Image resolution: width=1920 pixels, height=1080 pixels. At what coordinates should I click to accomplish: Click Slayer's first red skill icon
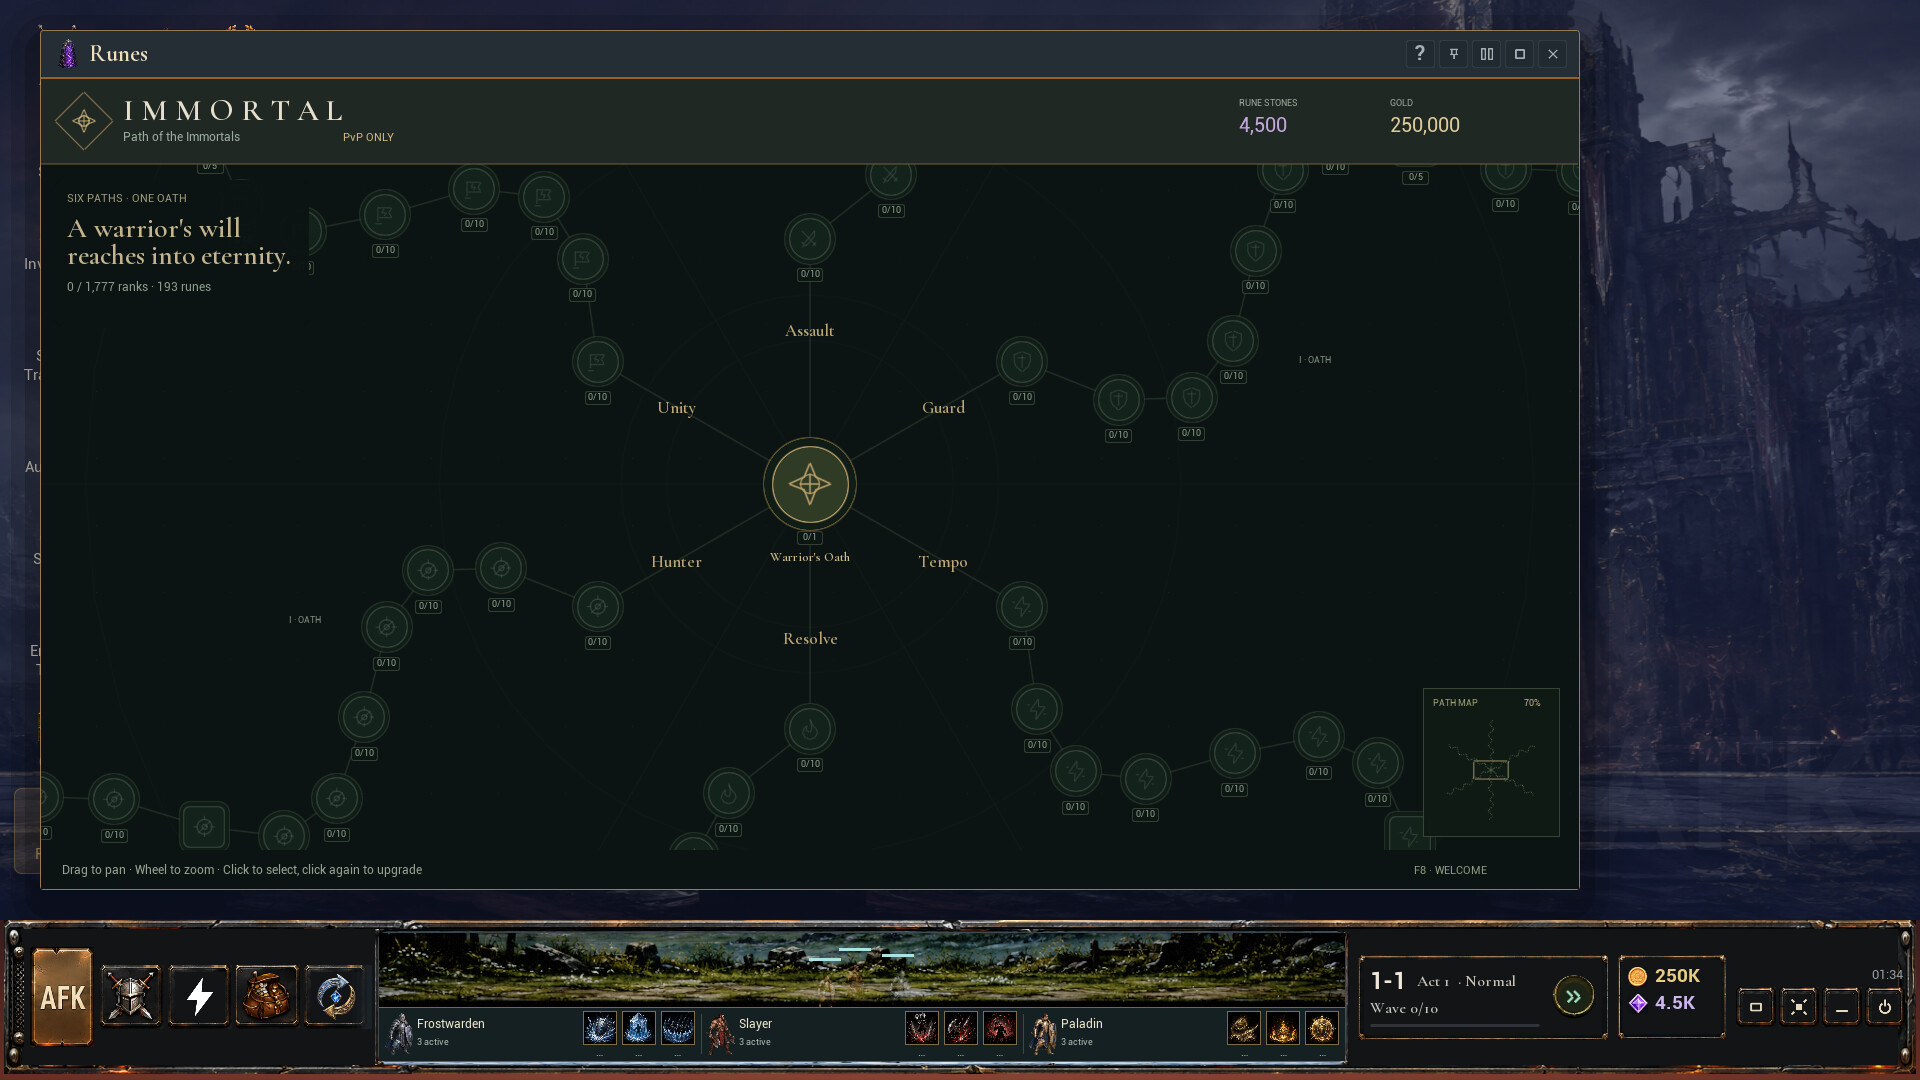click(922, 1028)
